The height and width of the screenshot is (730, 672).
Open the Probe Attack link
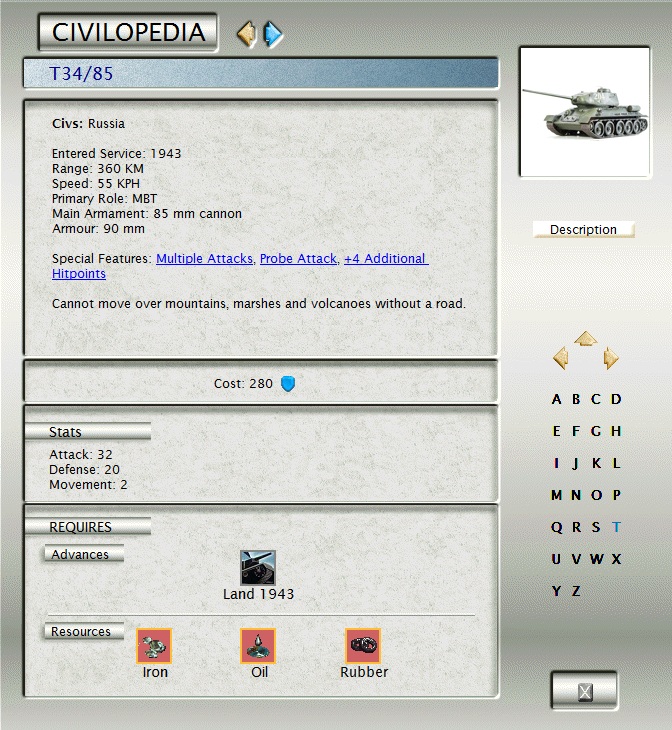[299, 258]
